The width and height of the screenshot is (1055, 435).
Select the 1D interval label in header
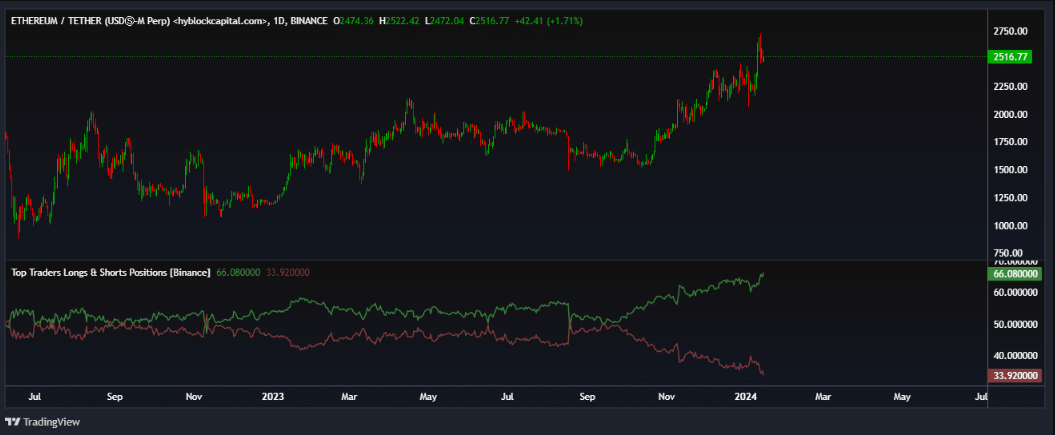coord(275,20)
